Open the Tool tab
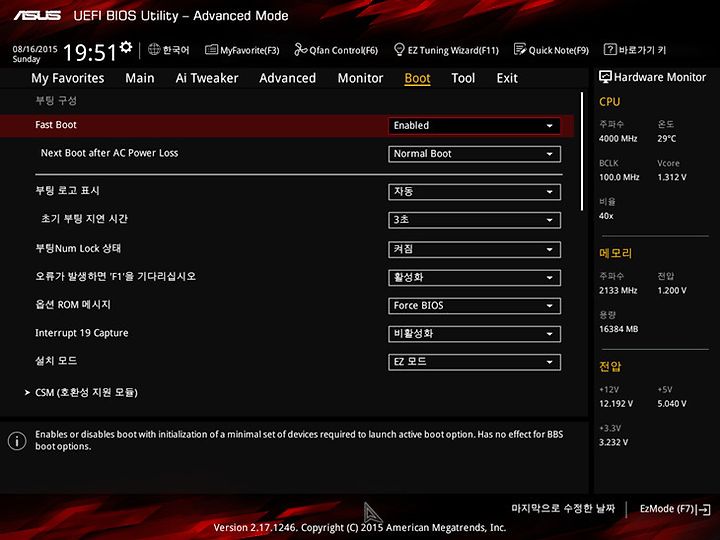This screenshot has width=720, height=540. [x=463, y=78]
